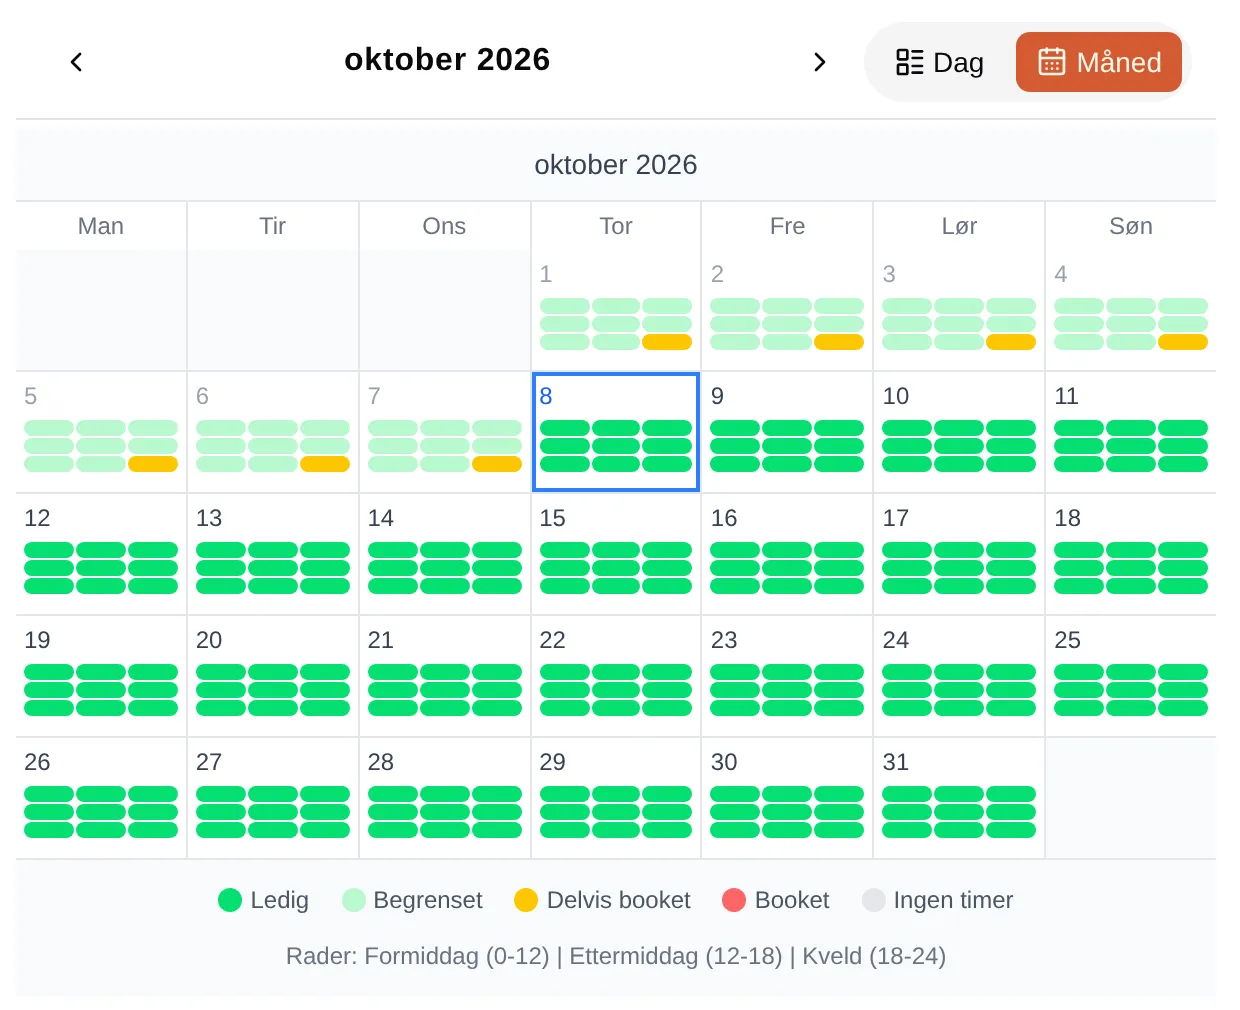This screenshot has height=1010, width=1240.
Task: Select day 9 in the month grid
Action: pyautogui.click(x=787, y=432)
